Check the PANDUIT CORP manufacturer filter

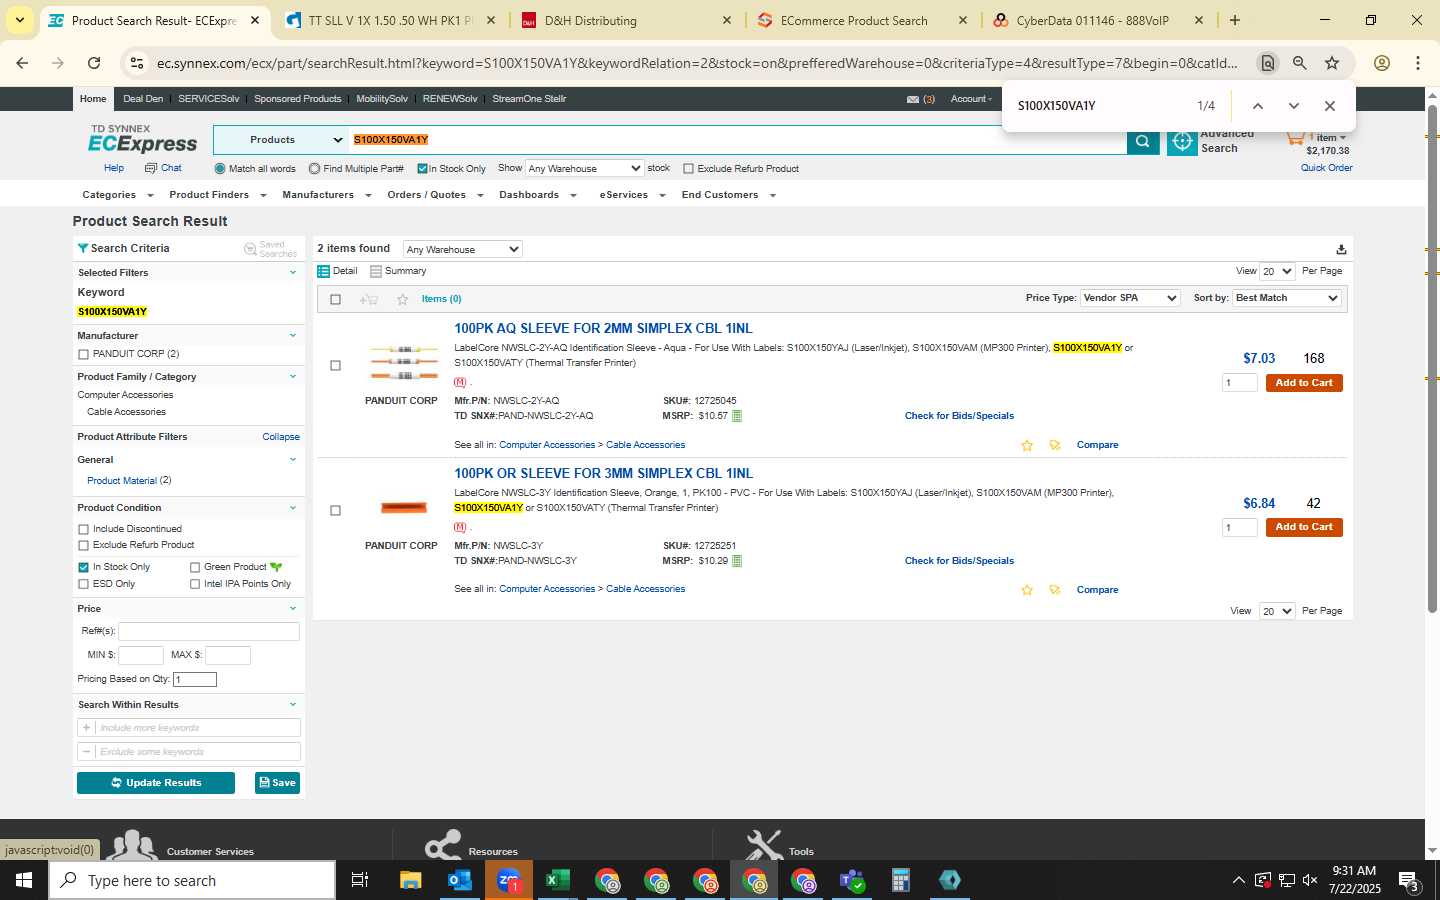83,354
